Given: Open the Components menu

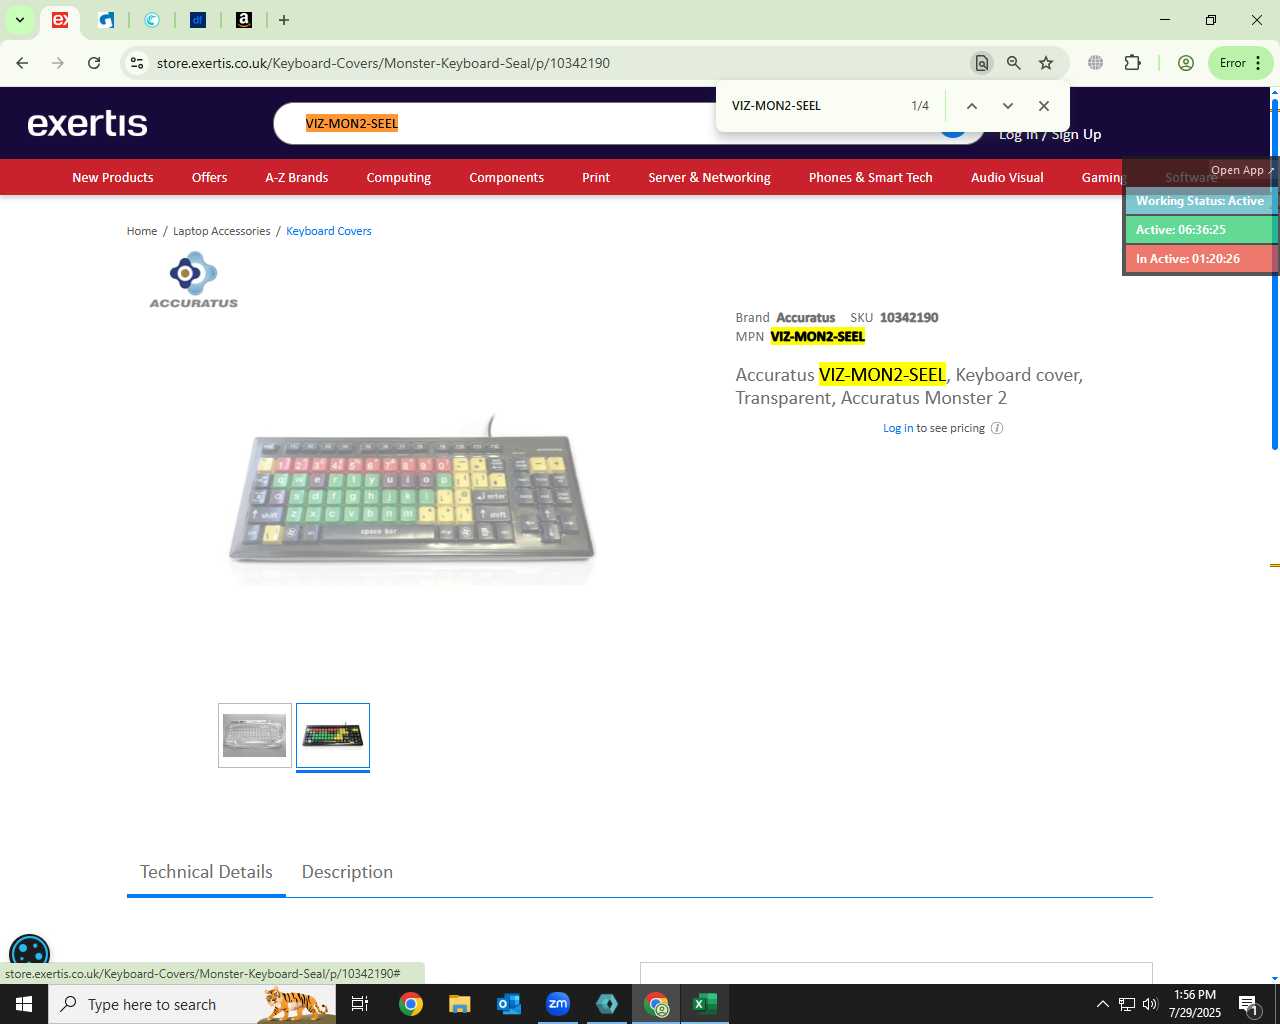Looking at the screenshot, I should (x=507, y=177).
